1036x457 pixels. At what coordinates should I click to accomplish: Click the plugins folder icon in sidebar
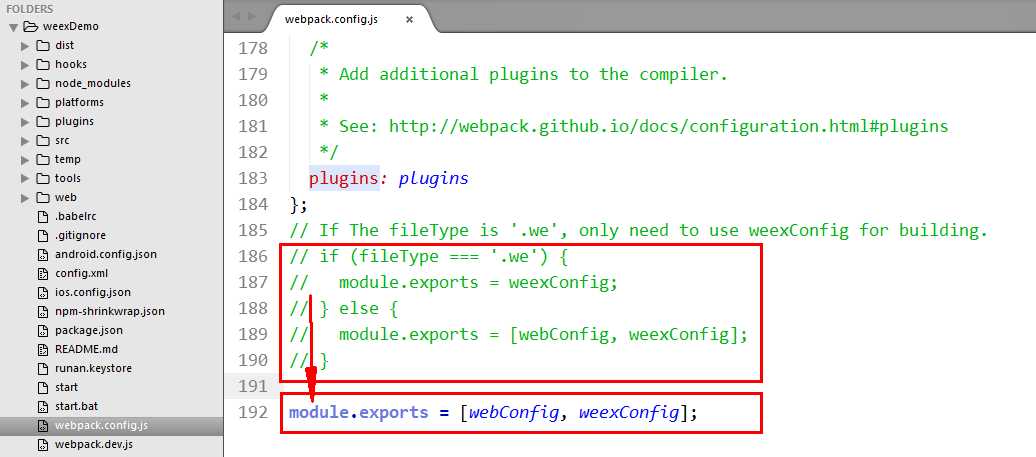43,122
